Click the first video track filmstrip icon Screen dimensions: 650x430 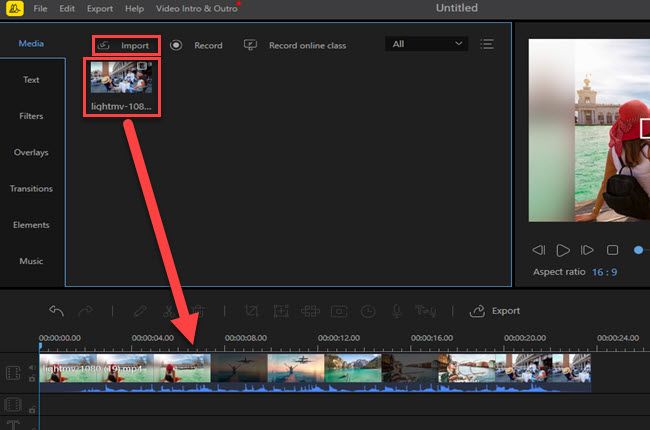click(13, 373)
